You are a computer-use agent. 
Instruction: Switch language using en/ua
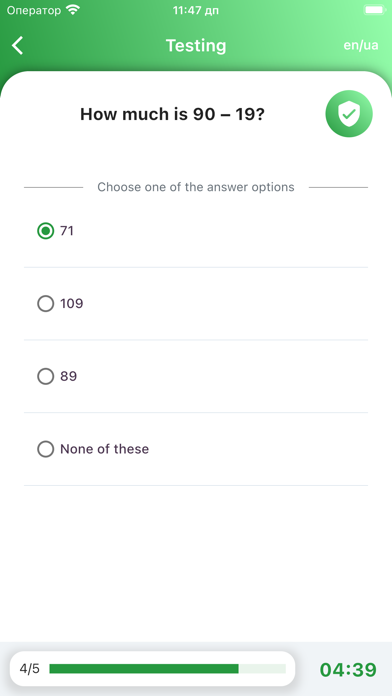(361, 45)
